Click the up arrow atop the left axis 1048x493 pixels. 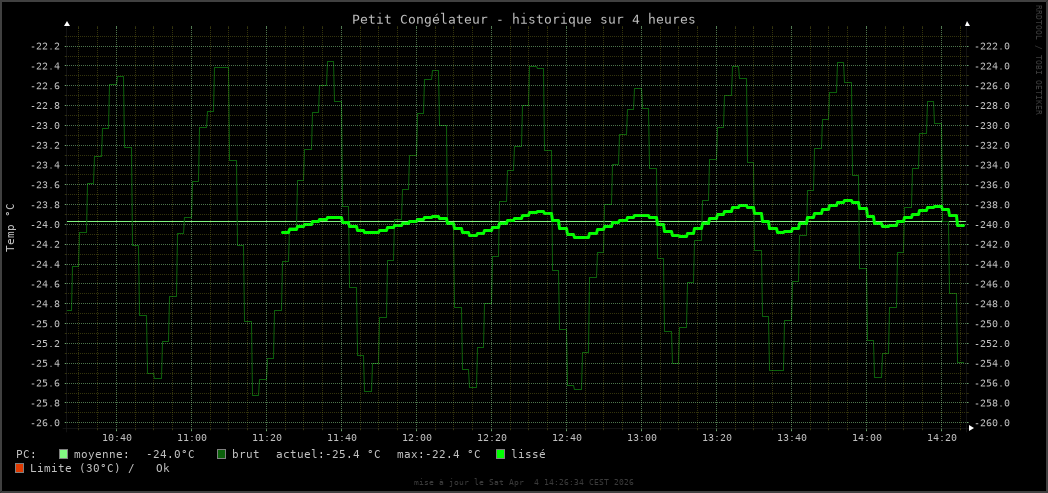point(67,23)
